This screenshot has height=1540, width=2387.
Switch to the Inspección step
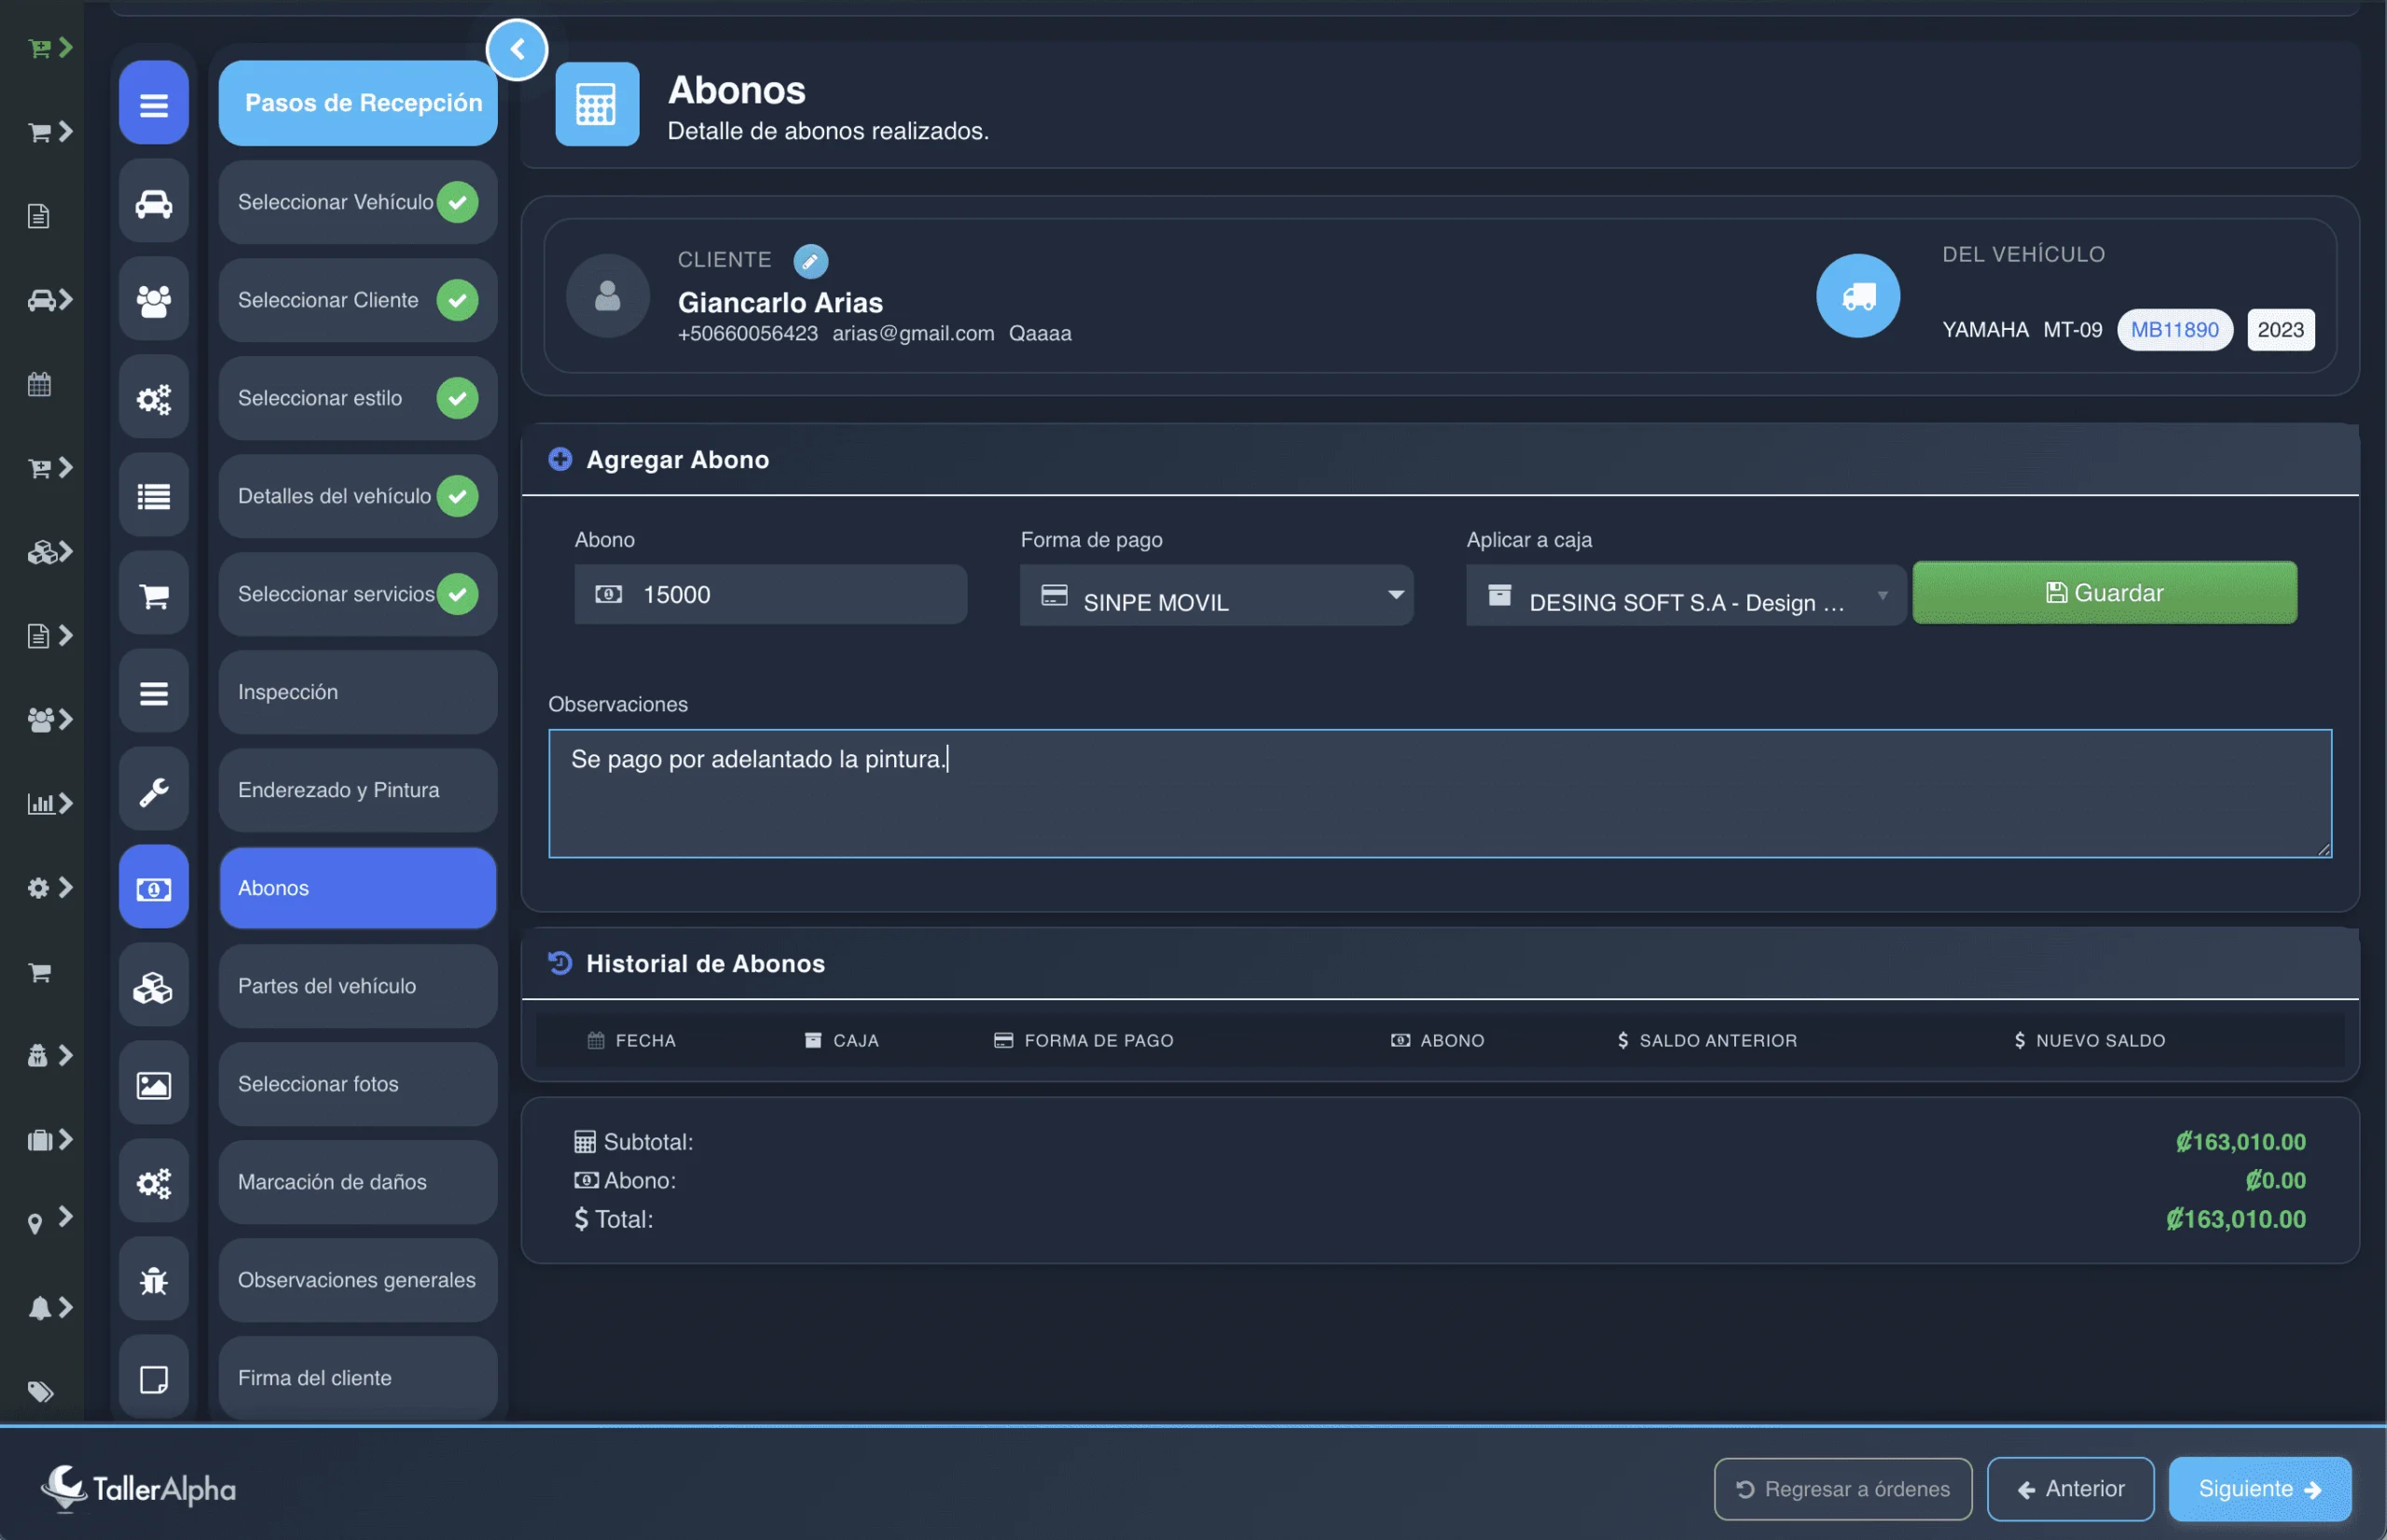tap(357, 691)
